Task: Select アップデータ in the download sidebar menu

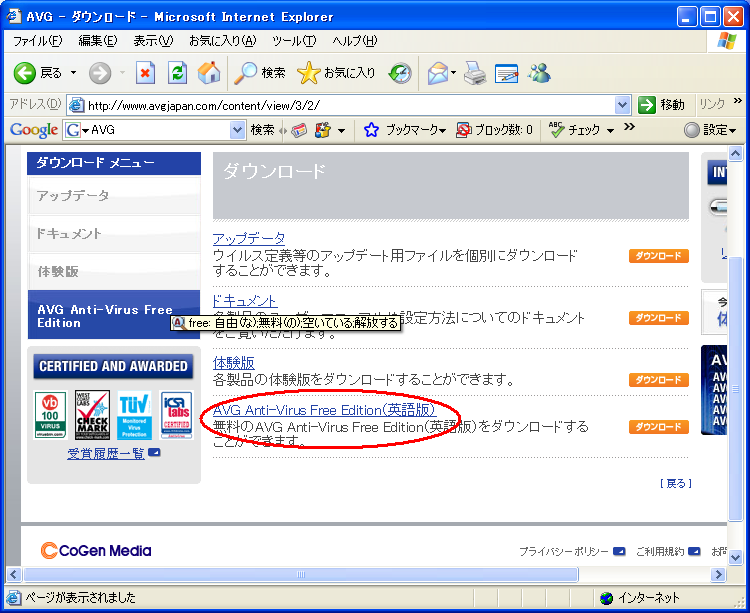Action: (x=114, y=195)
